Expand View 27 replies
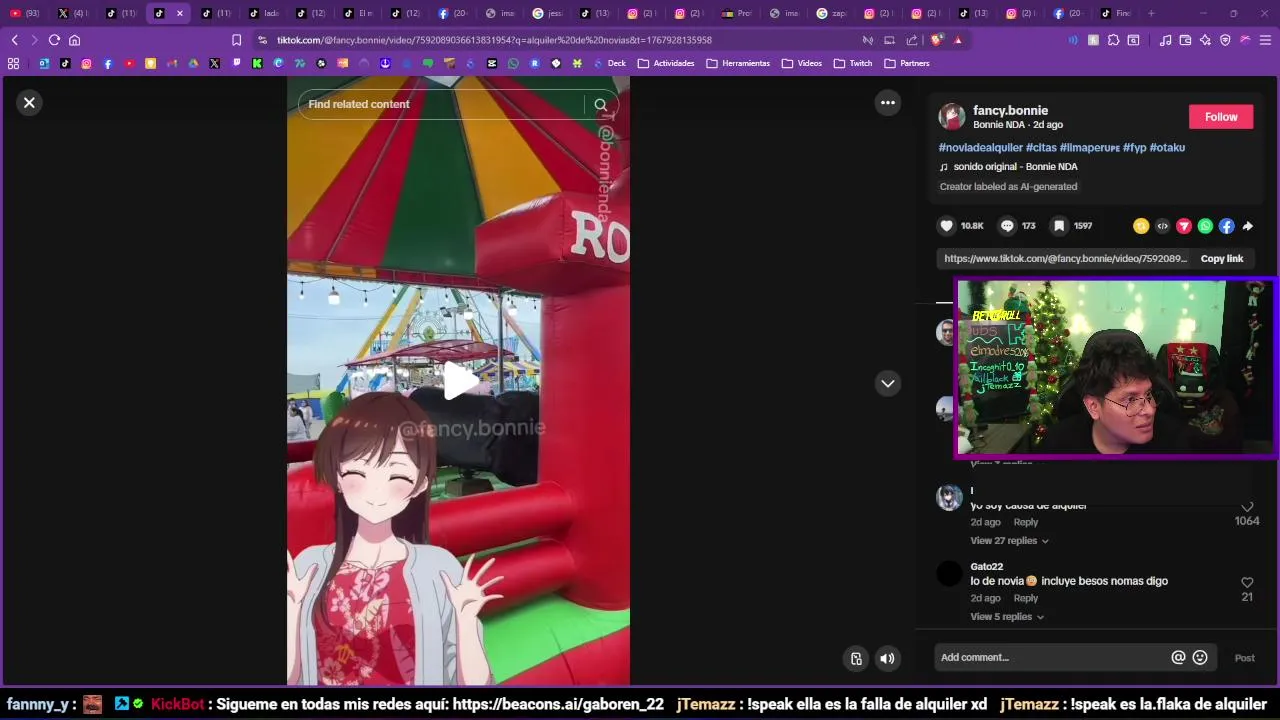Screen dimensions: 1280x720 point(1009,541)
